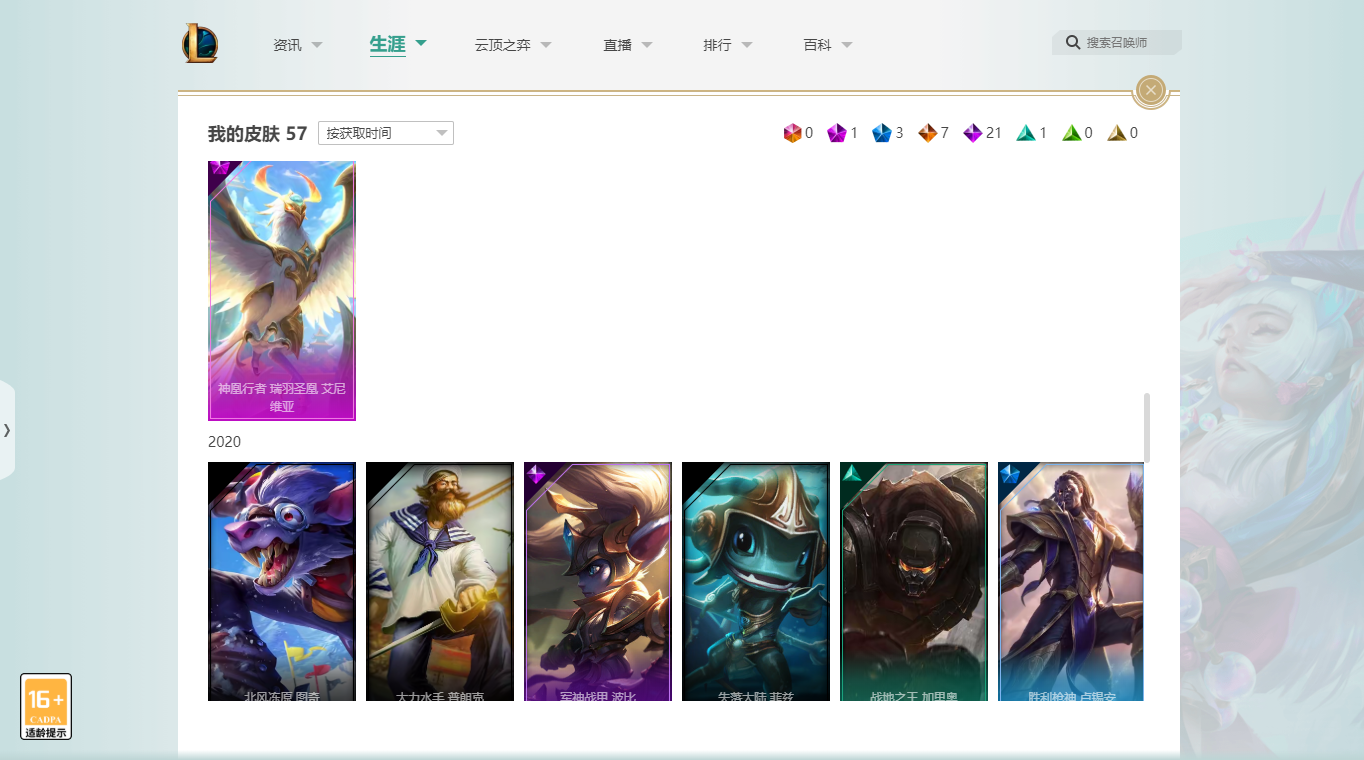Open the 失落大陆 菲兹 skin card

pos(756,581)
